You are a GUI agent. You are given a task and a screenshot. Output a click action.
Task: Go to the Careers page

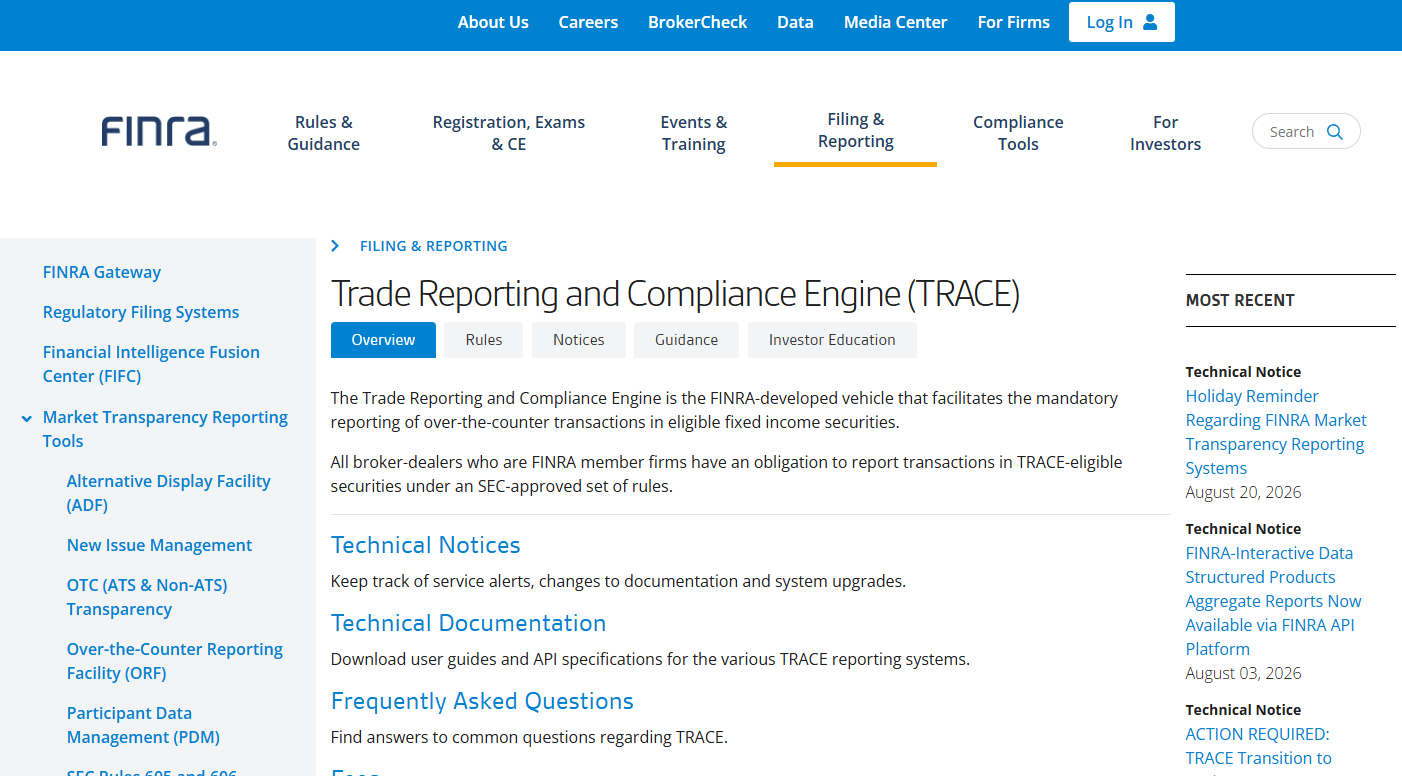(x=588, y=22)
